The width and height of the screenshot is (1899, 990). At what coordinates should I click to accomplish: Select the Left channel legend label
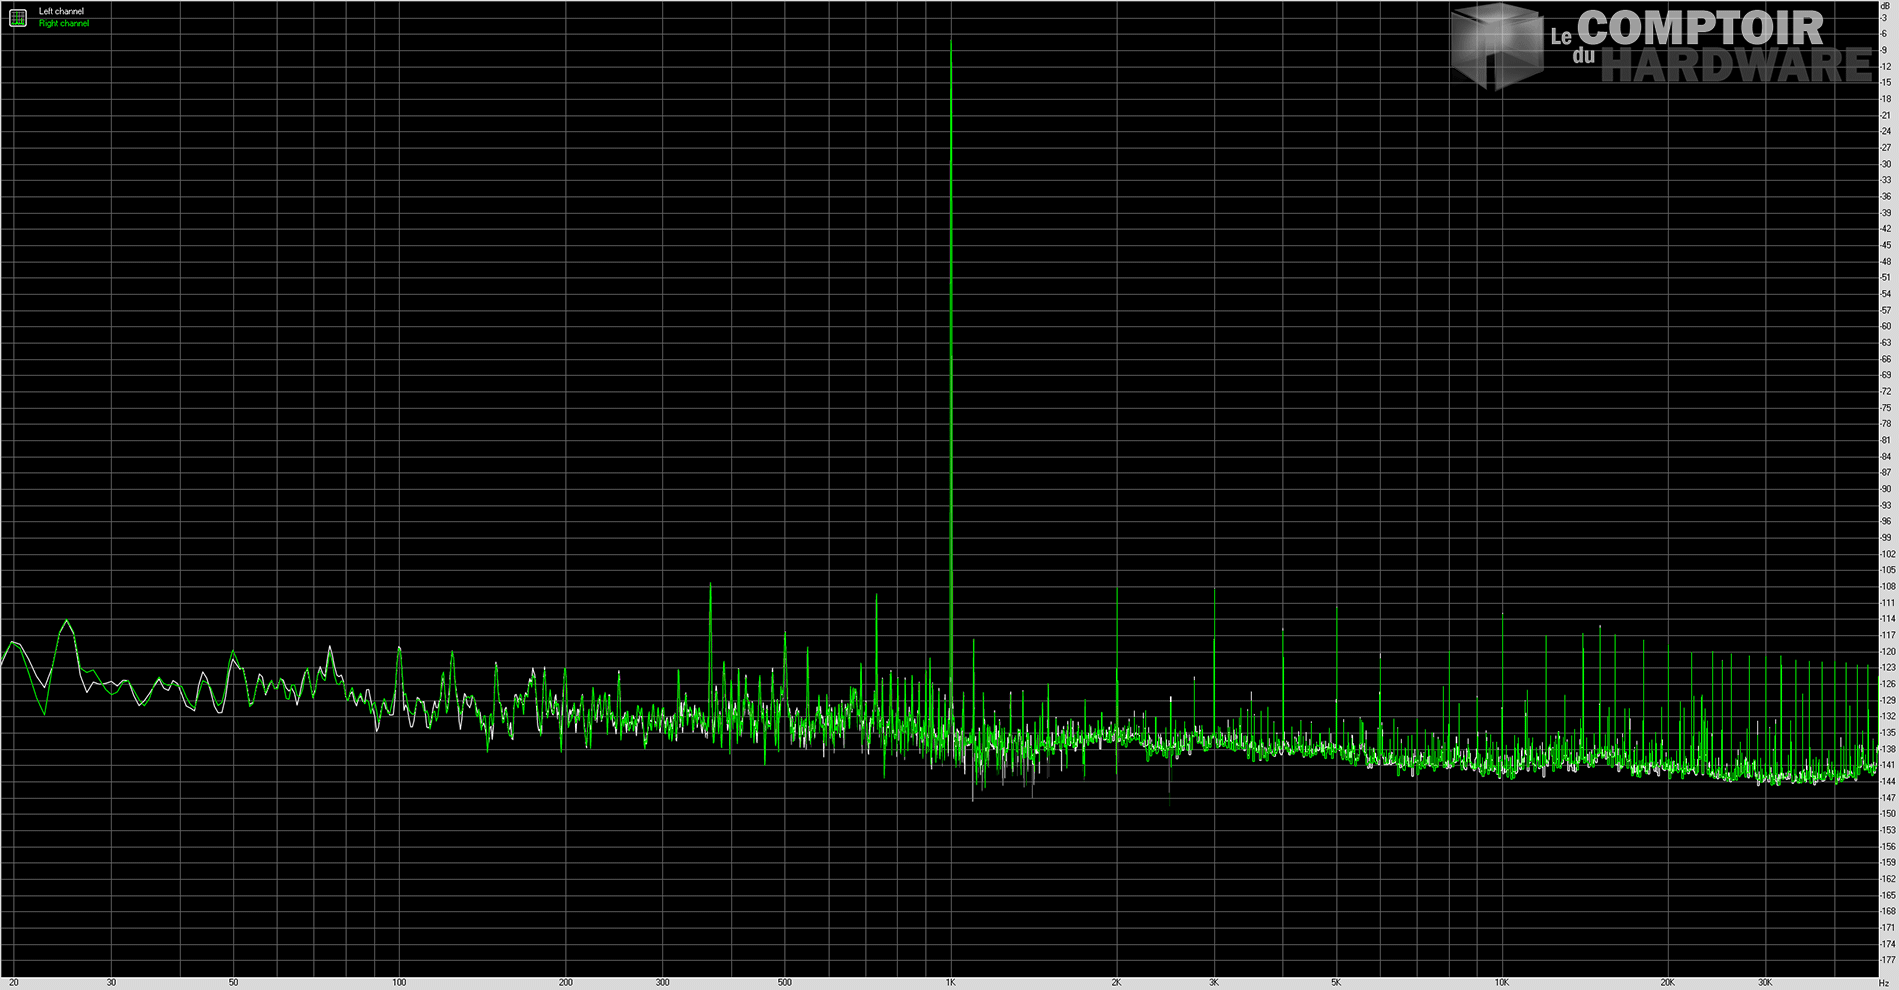coord(61,12)
